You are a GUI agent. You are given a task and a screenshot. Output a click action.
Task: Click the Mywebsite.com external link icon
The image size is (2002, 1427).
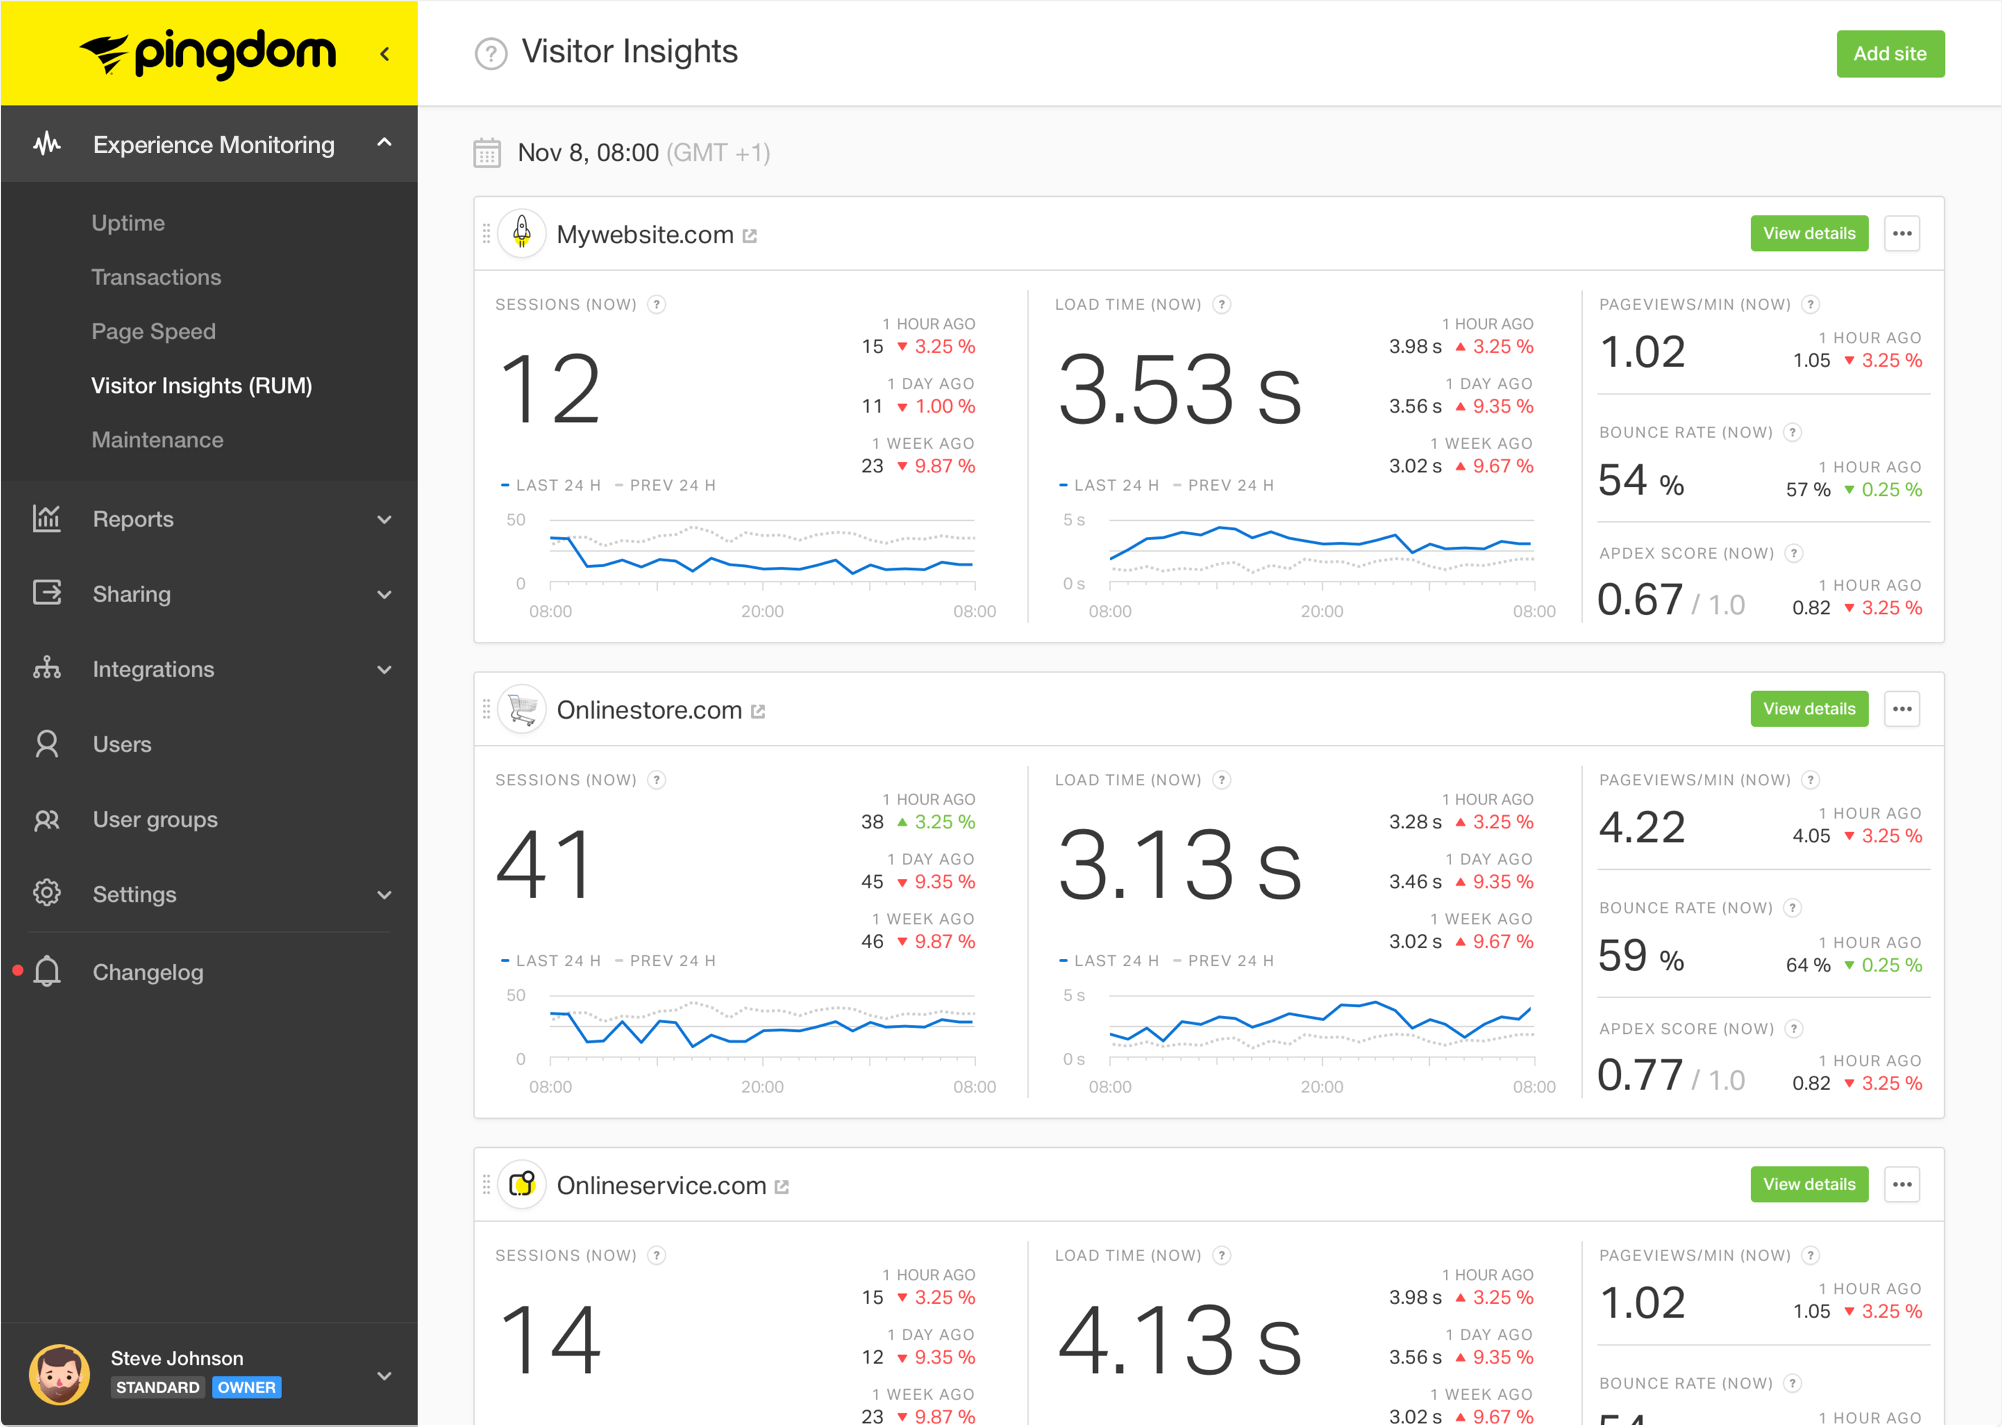pyautogui.click(x=750, y=235)
